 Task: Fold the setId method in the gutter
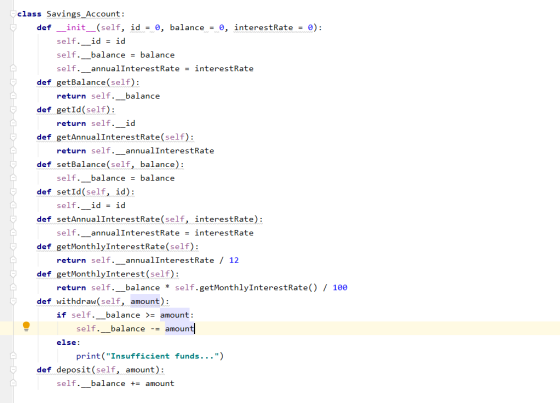click(x=13, y=192)
